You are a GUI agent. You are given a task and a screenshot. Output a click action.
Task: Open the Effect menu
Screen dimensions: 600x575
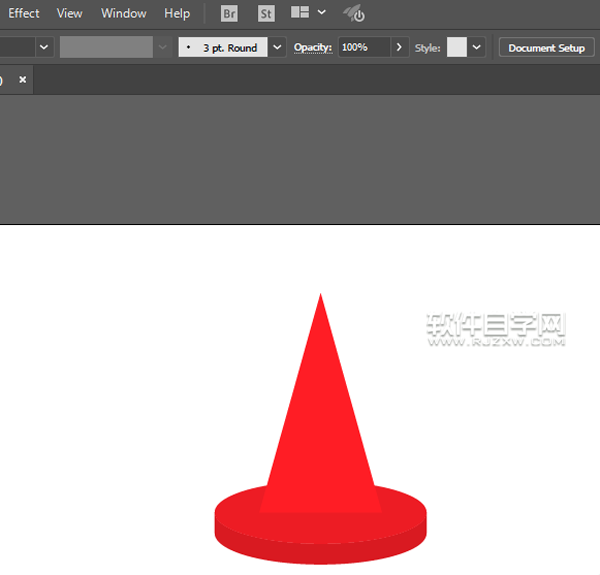click(x=24, y=13)
